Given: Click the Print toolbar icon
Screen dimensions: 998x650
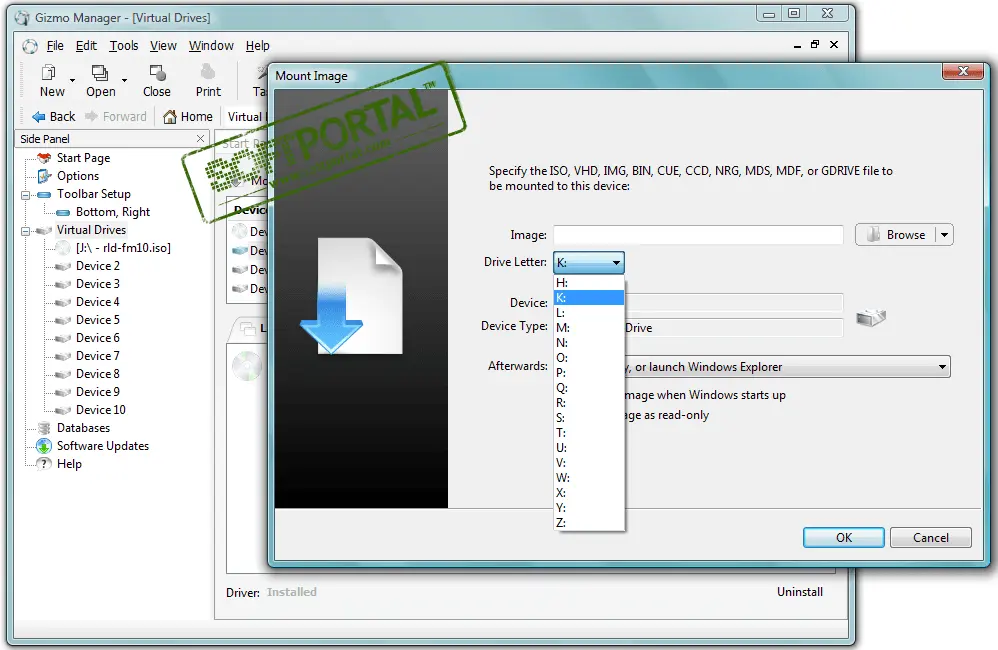Looking at the screenshot, I should (208, 73).
